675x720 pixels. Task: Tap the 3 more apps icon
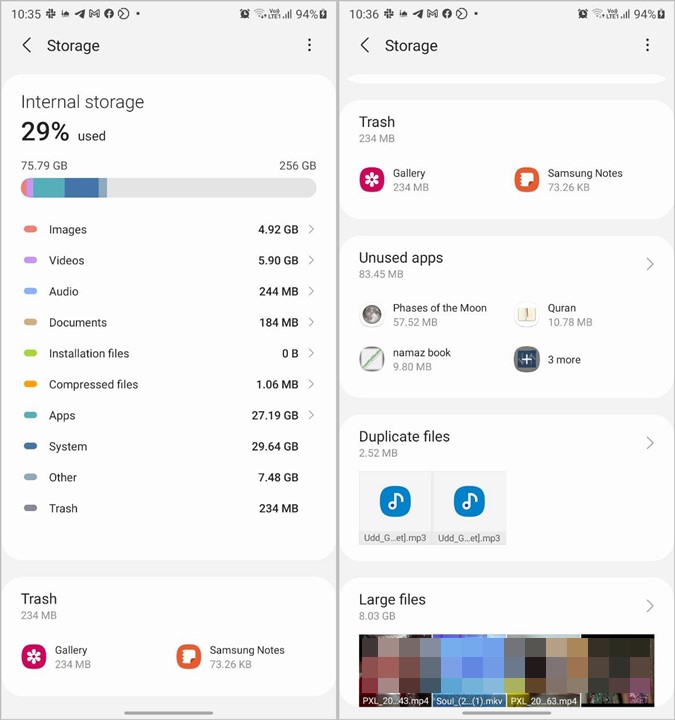pyautogui.click(x=527, y=359)
